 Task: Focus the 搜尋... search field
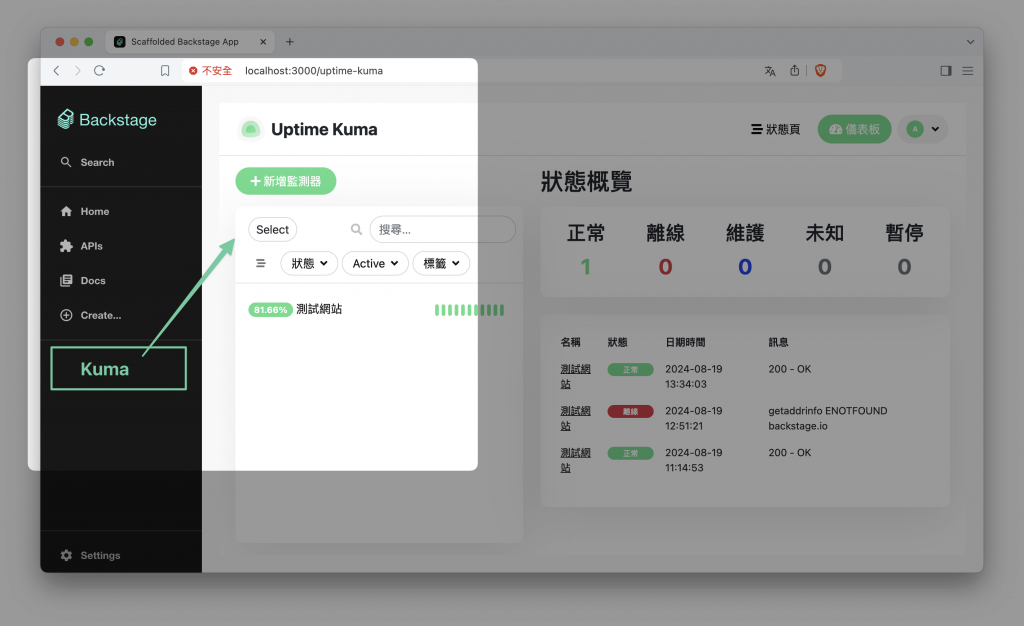tap(442, 230)
